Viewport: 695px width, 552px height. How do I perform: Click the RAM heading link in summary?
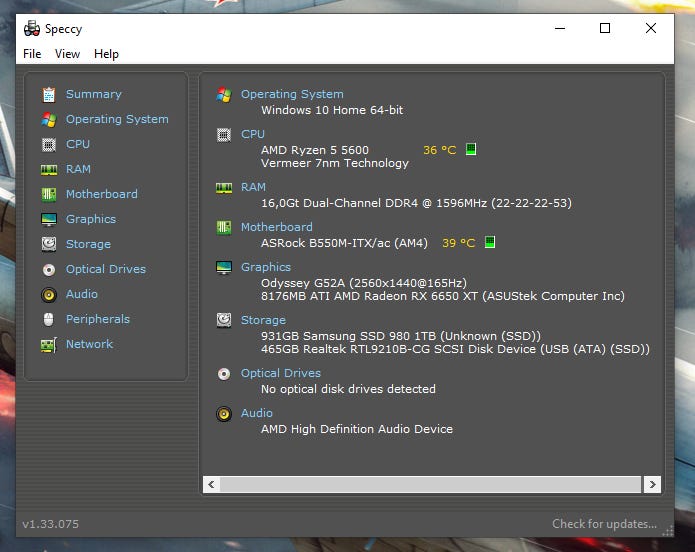tap(253, 188)
